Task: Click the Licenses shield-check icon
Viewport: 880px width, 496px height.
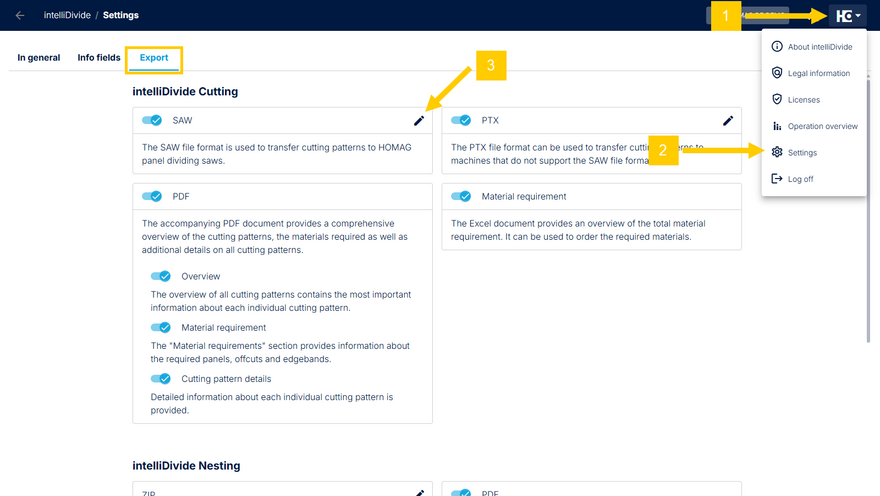Action: tap(777, 99)
